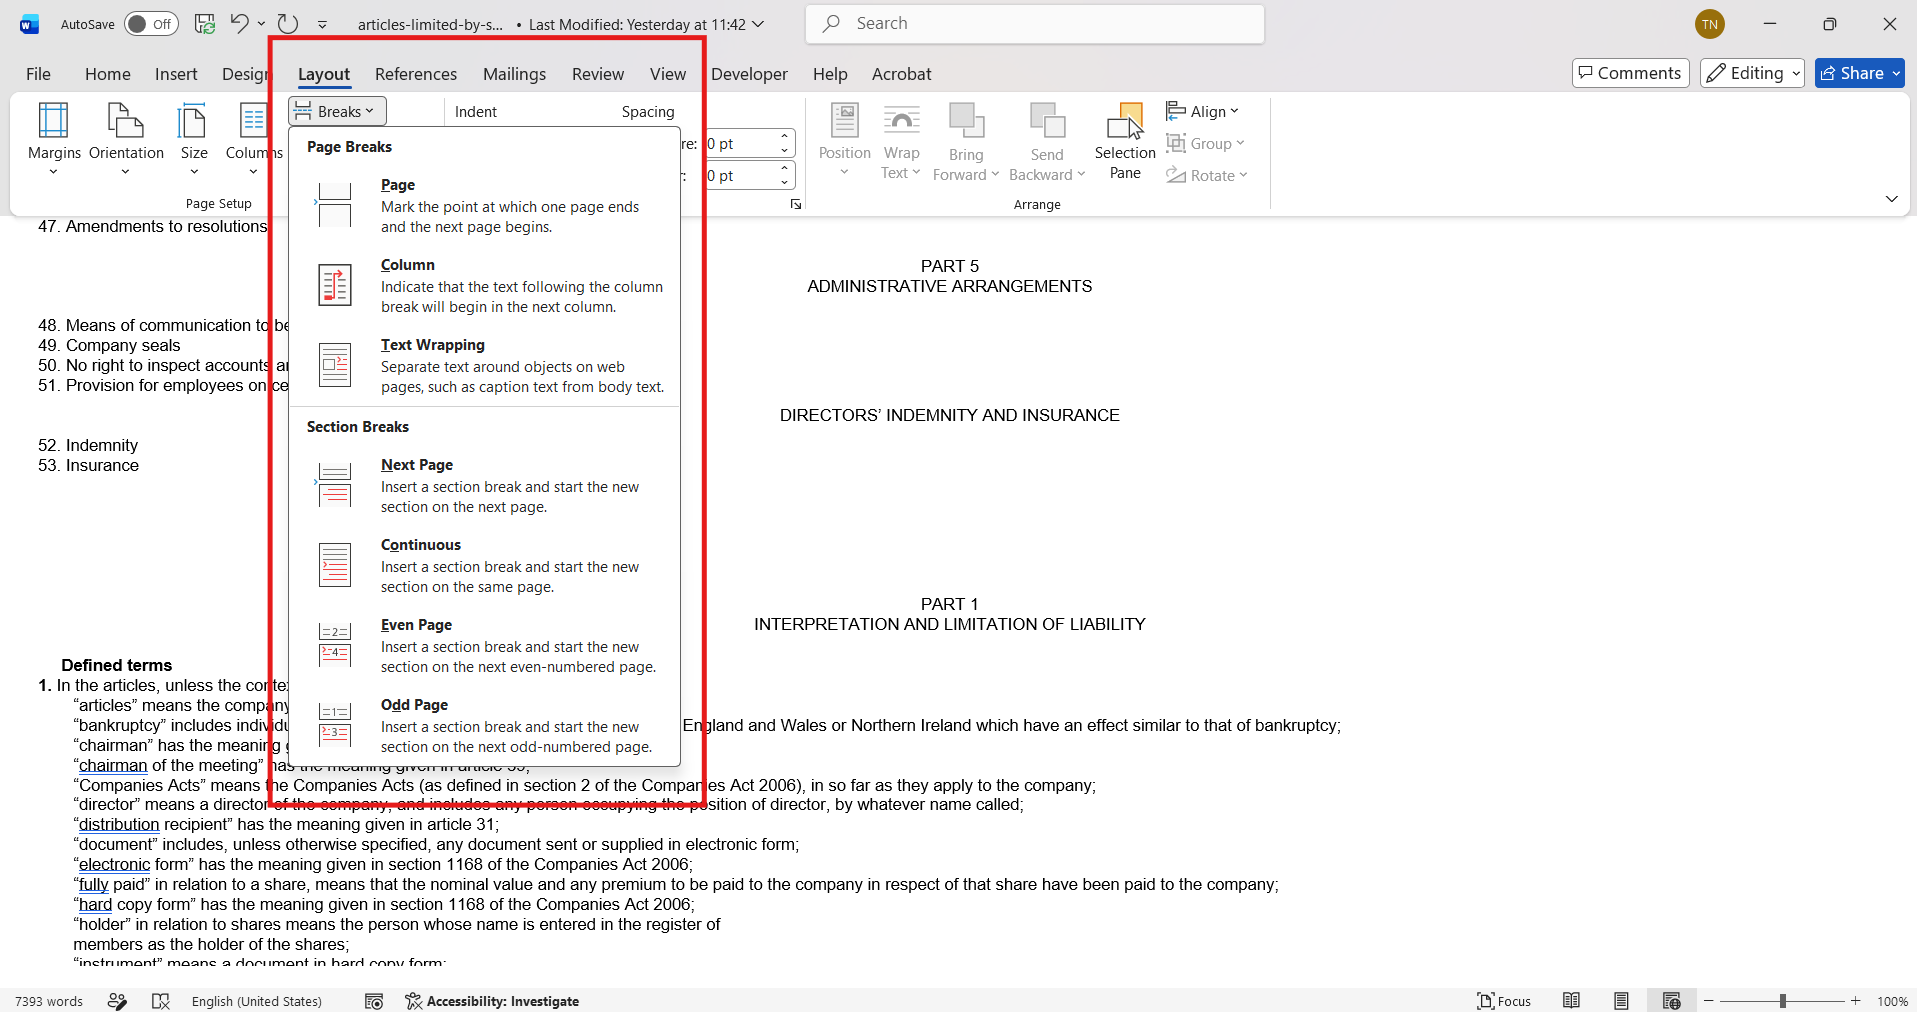1917x1012 pixels.
Task: Insert a Page break
Action: (x=485, y=205)
